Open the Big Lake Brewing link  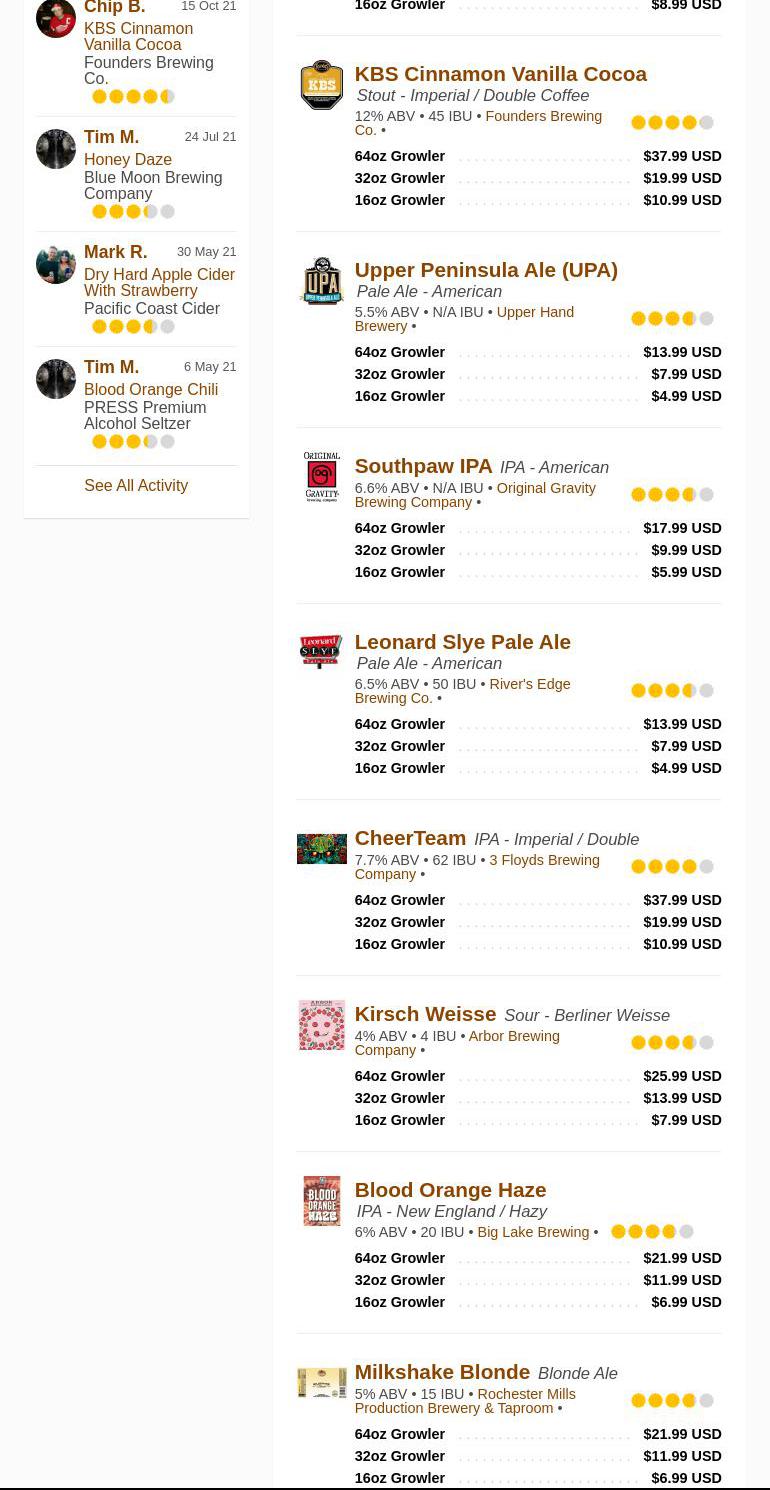(x=533, y=1232)
